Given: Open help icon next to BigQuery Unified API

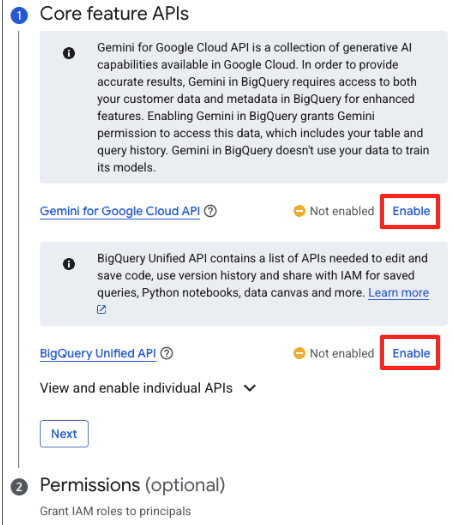Looking at the screenshot, I should tap(167, 353).
